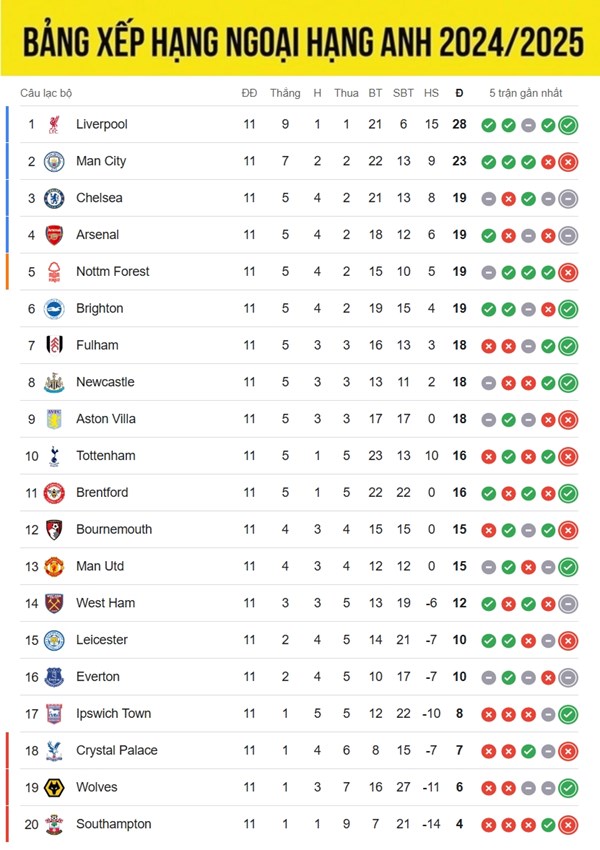Click the Man City club crest

point(54,162)
